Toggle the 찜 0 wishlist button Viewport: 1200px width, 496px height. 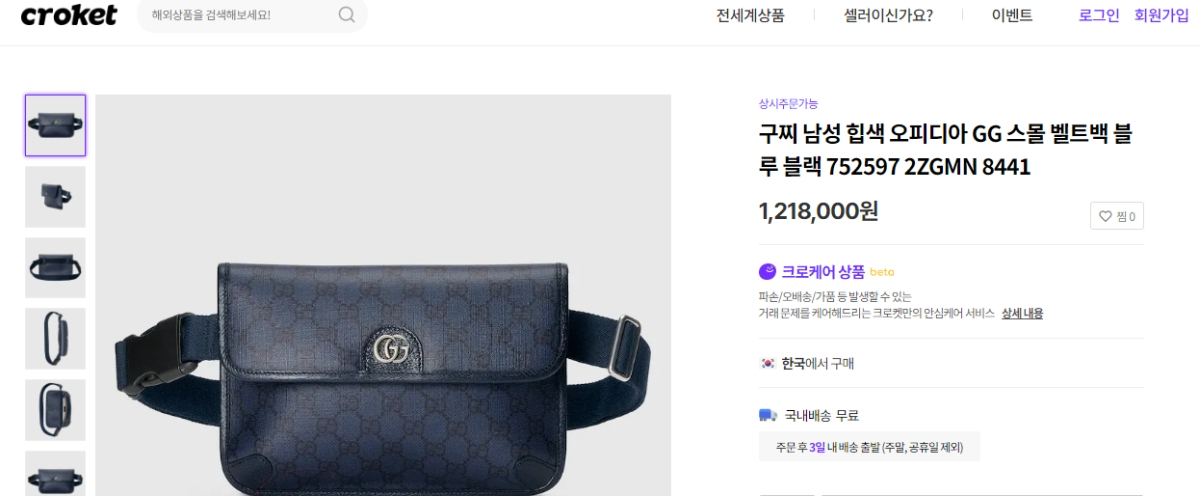coord(1117,216)
